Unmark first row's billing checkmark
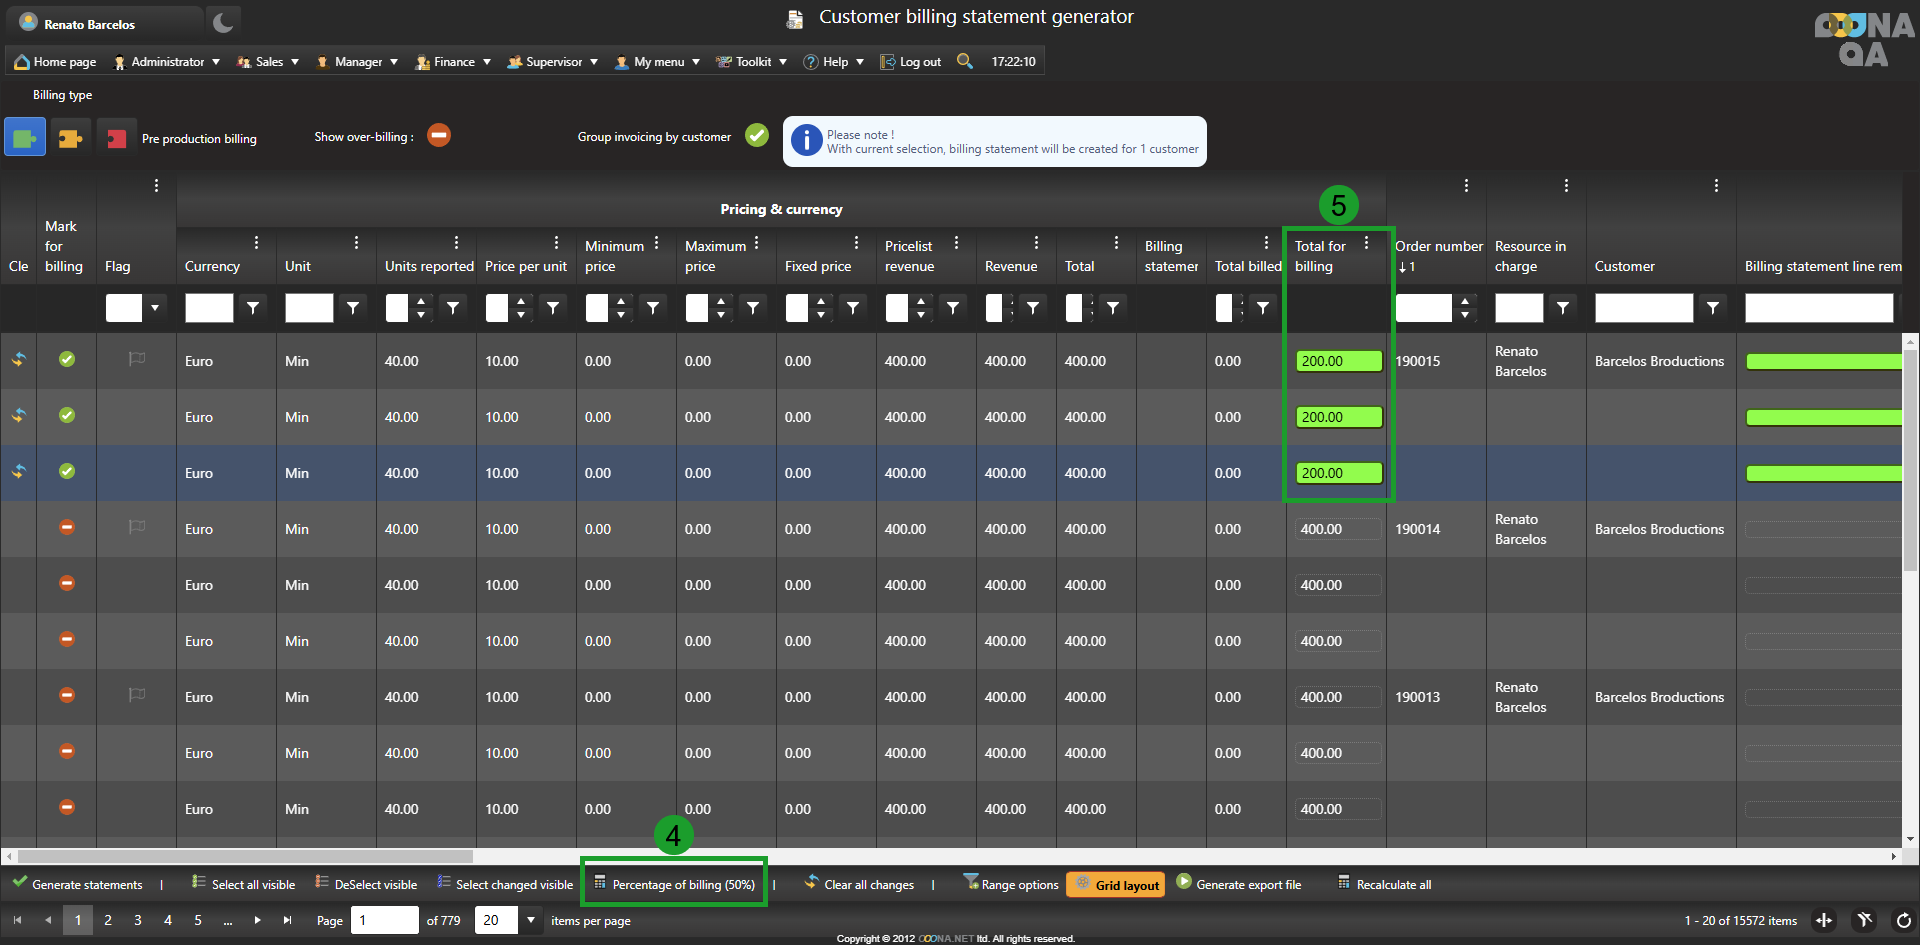This screenshot has height=945, width=1920. click(x=67, y=359)
